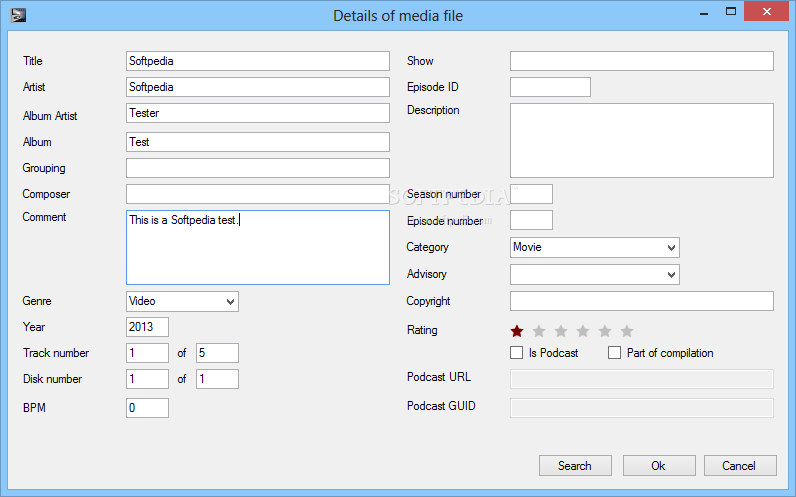Click the 'Track number' label
This screenshot has width=796, height=497.
tap(56, 353)
